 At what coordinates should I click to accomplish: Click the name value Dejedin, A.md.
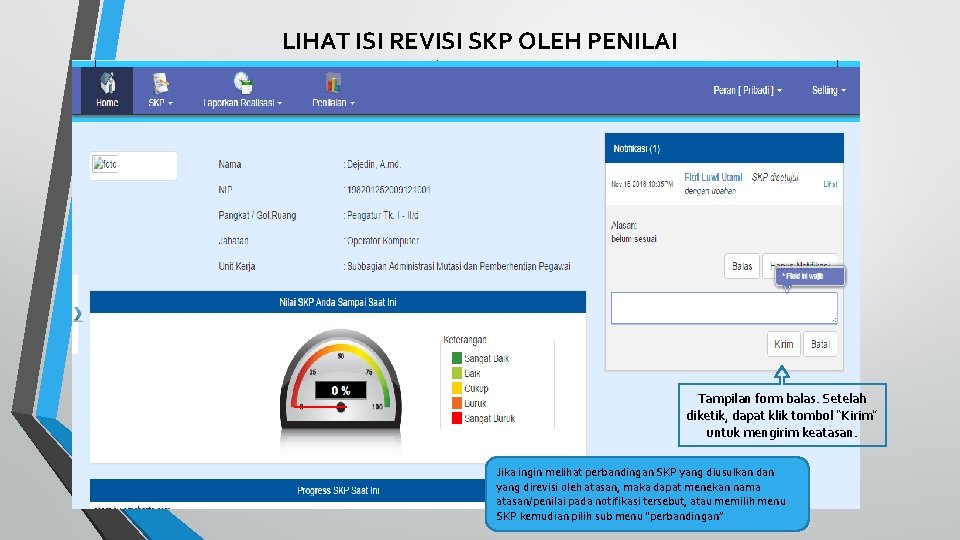[373, 164]
